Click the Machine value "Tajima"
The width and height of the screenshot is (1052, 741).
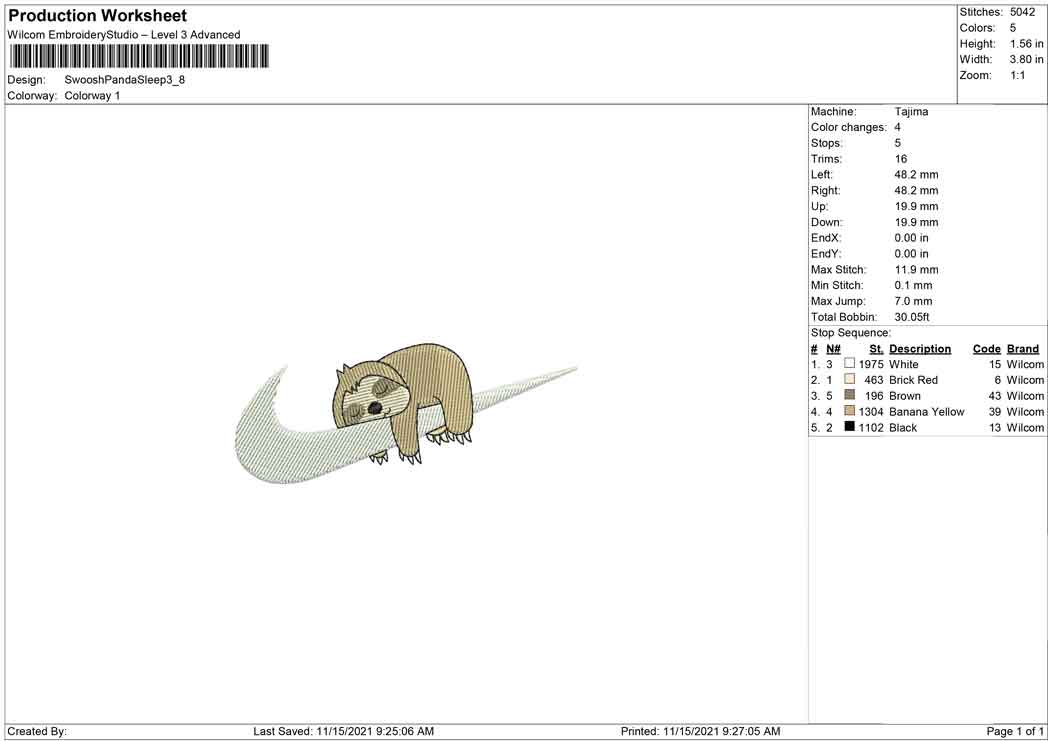click(911, 111)
